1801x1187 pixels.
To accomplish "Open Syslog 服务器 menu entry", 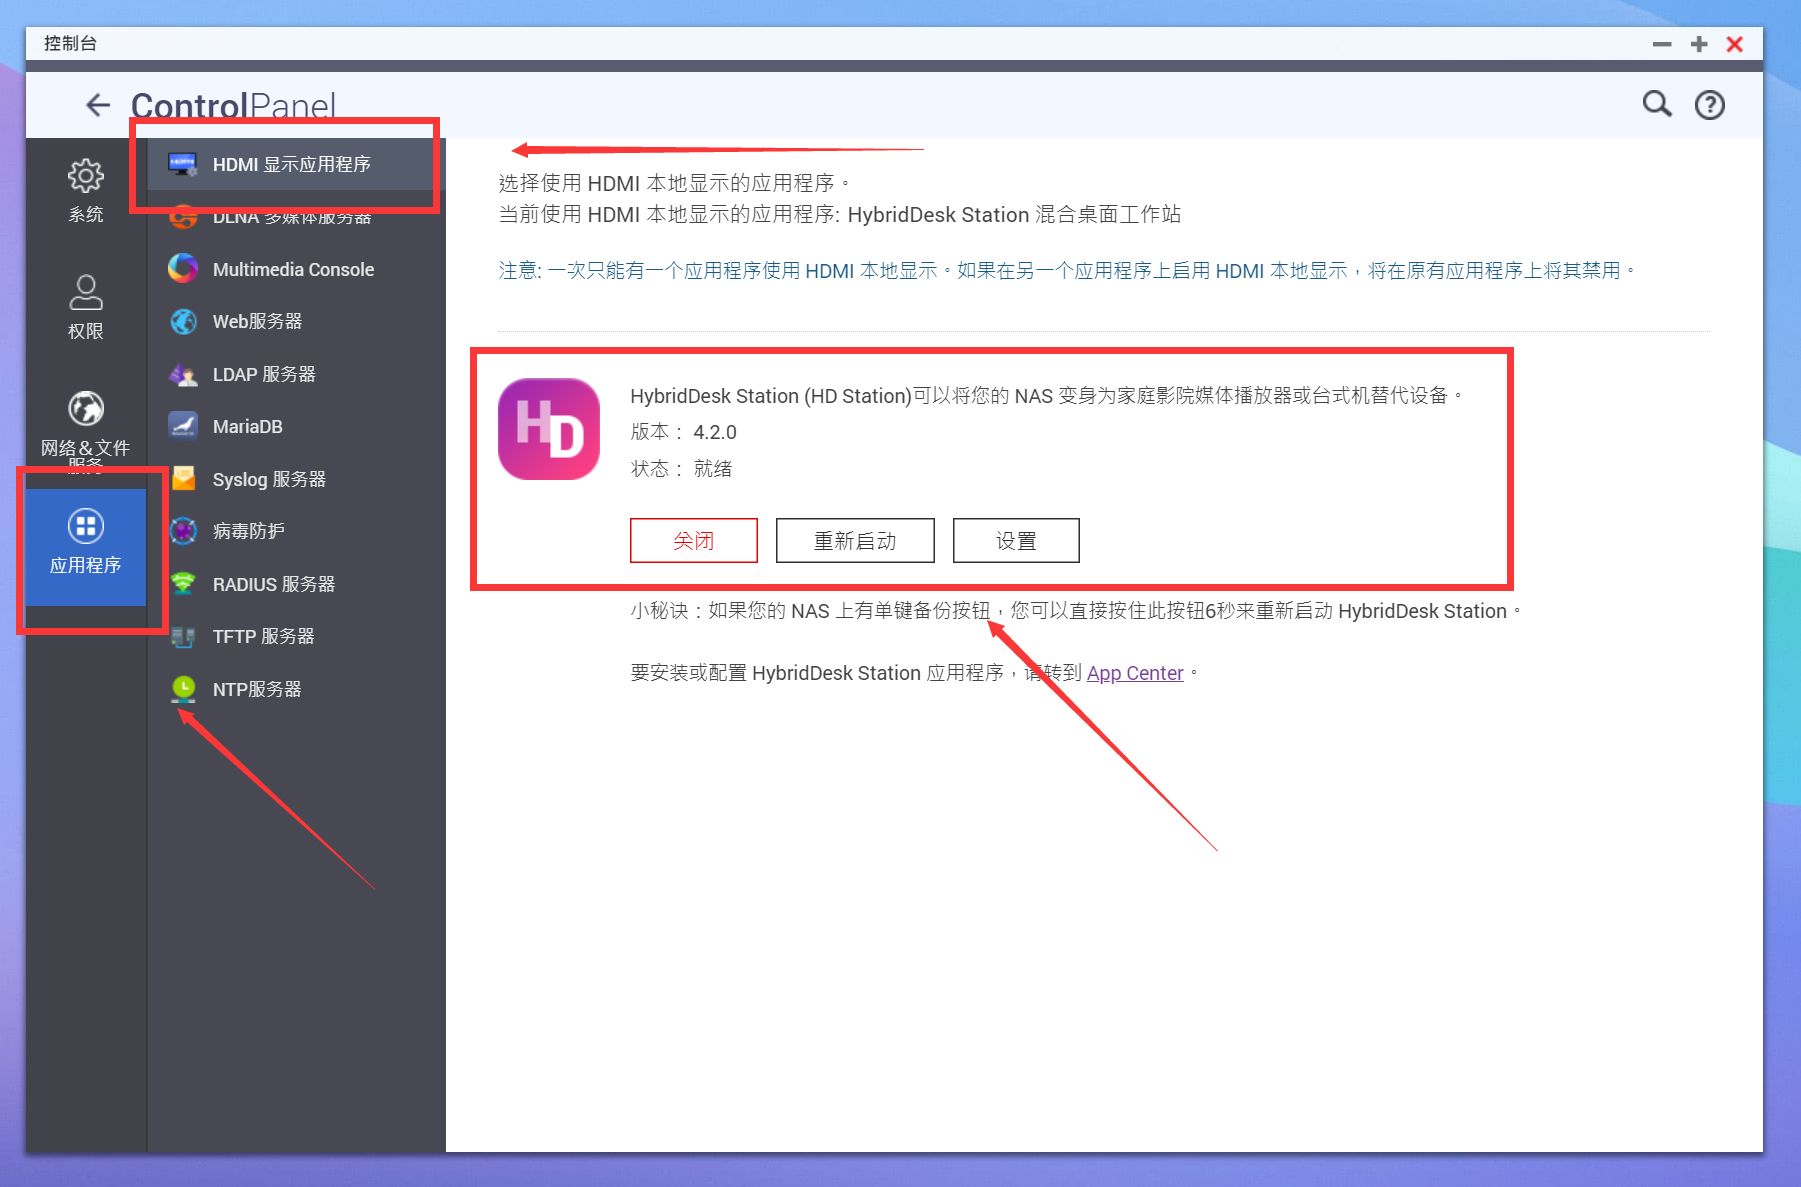I will click(x=297, y=479).
